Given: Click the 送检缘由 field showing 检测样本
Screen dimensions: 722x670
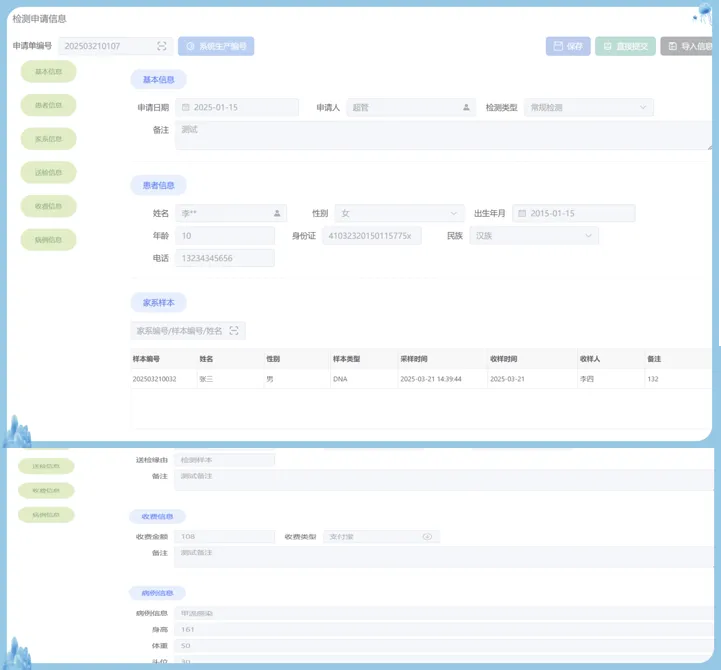Looking at the screenshot, I should tap(225, 460).
